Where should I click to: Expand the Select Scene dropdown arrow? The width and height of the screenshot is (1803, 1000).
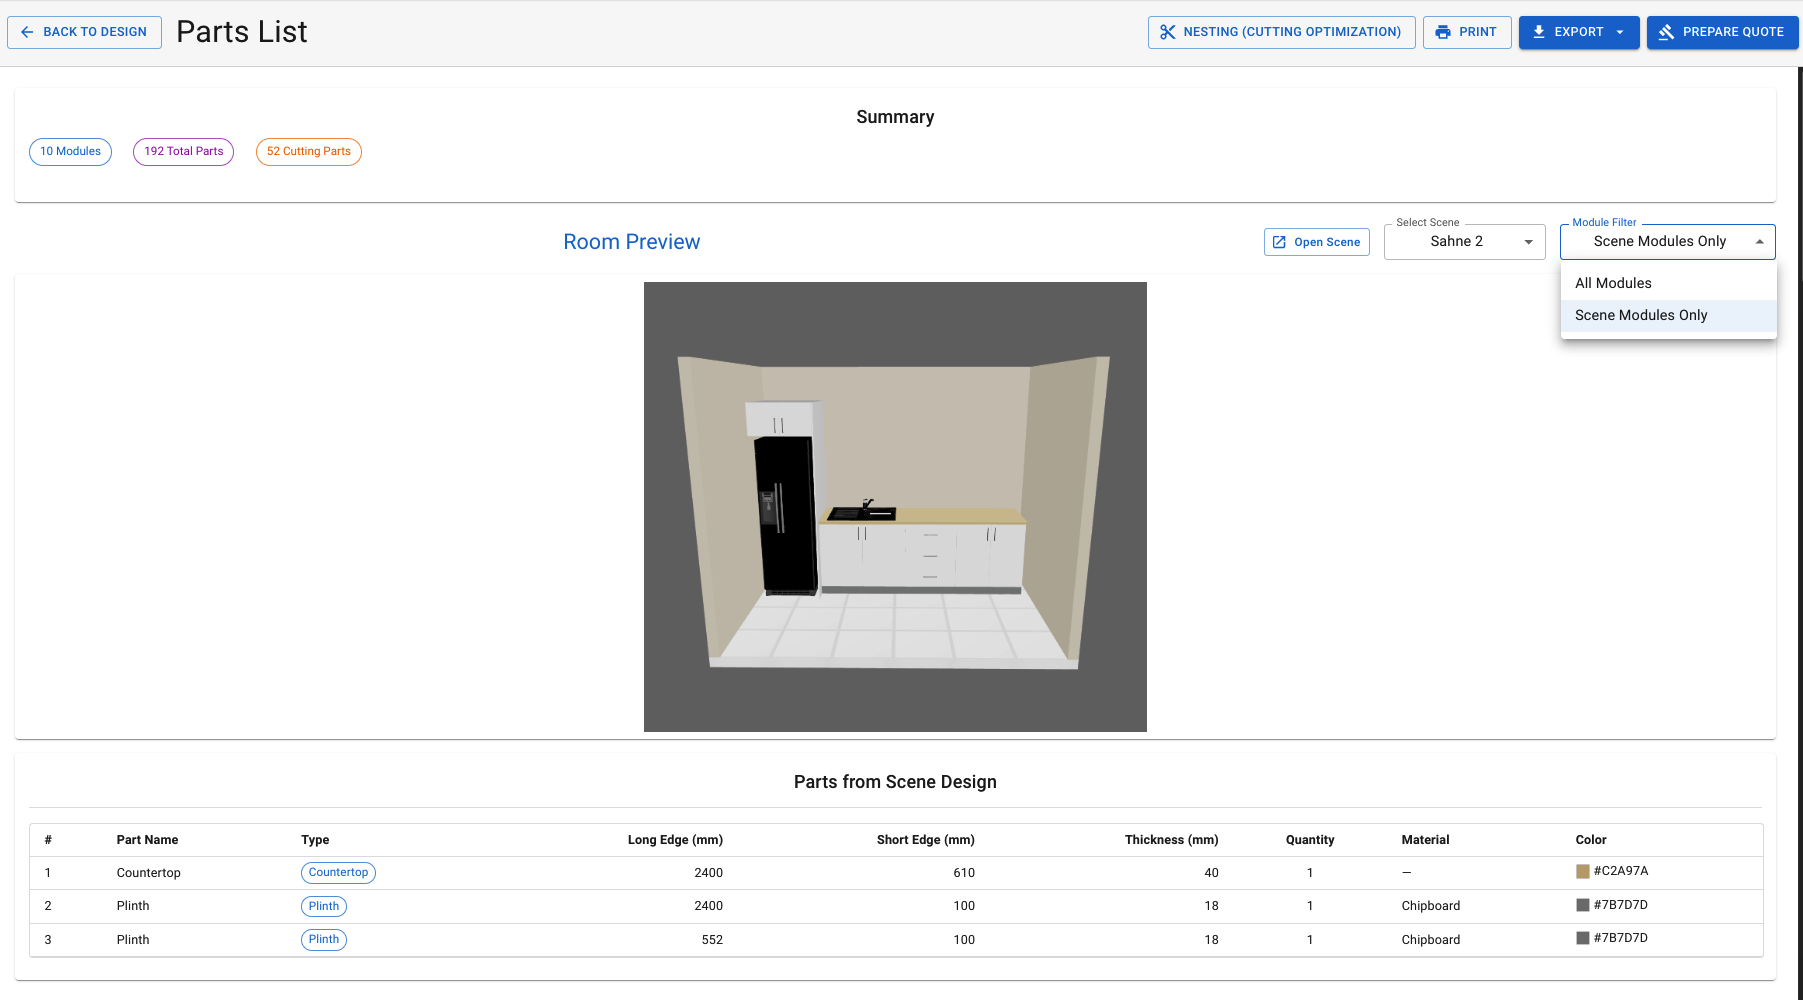pyautogui.click(x=1528, y=242)
